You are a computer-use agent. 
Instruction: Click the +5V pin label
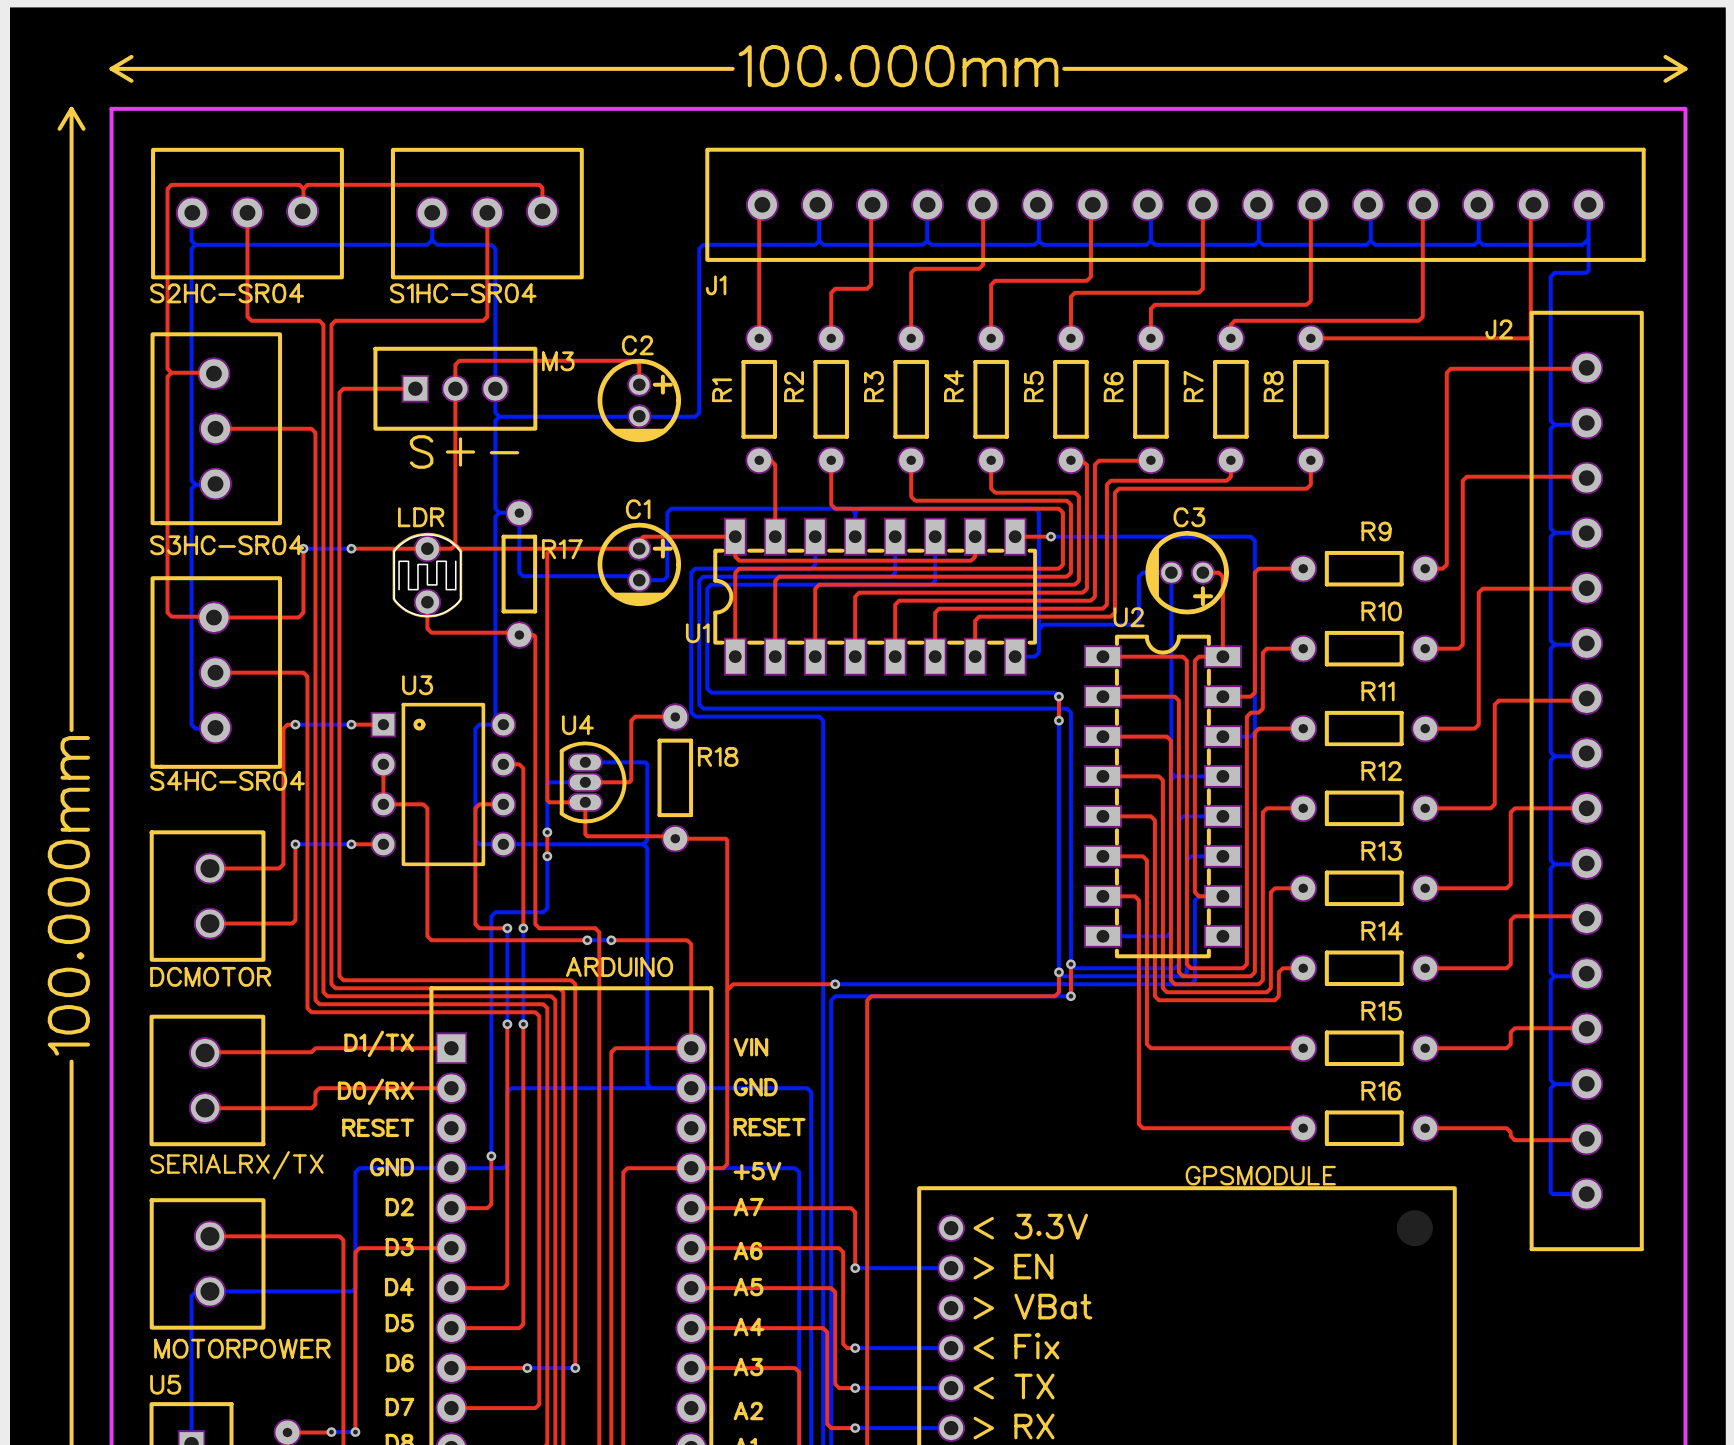[x=756, y=1171]
